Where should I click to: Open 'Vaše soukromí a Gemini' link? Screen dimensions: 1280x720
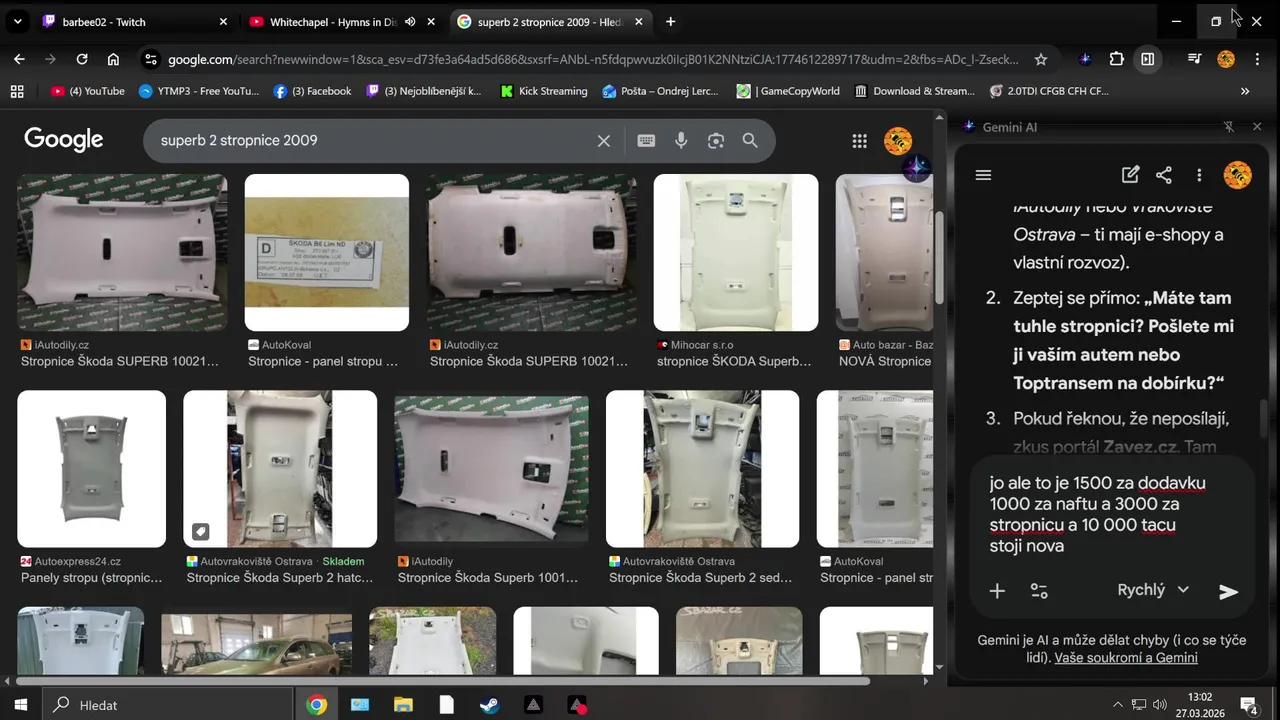pos(1126,657)
